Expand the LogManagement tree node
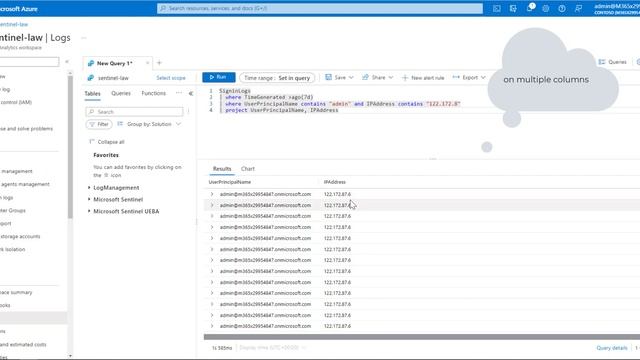 click(x=89, y=188)
